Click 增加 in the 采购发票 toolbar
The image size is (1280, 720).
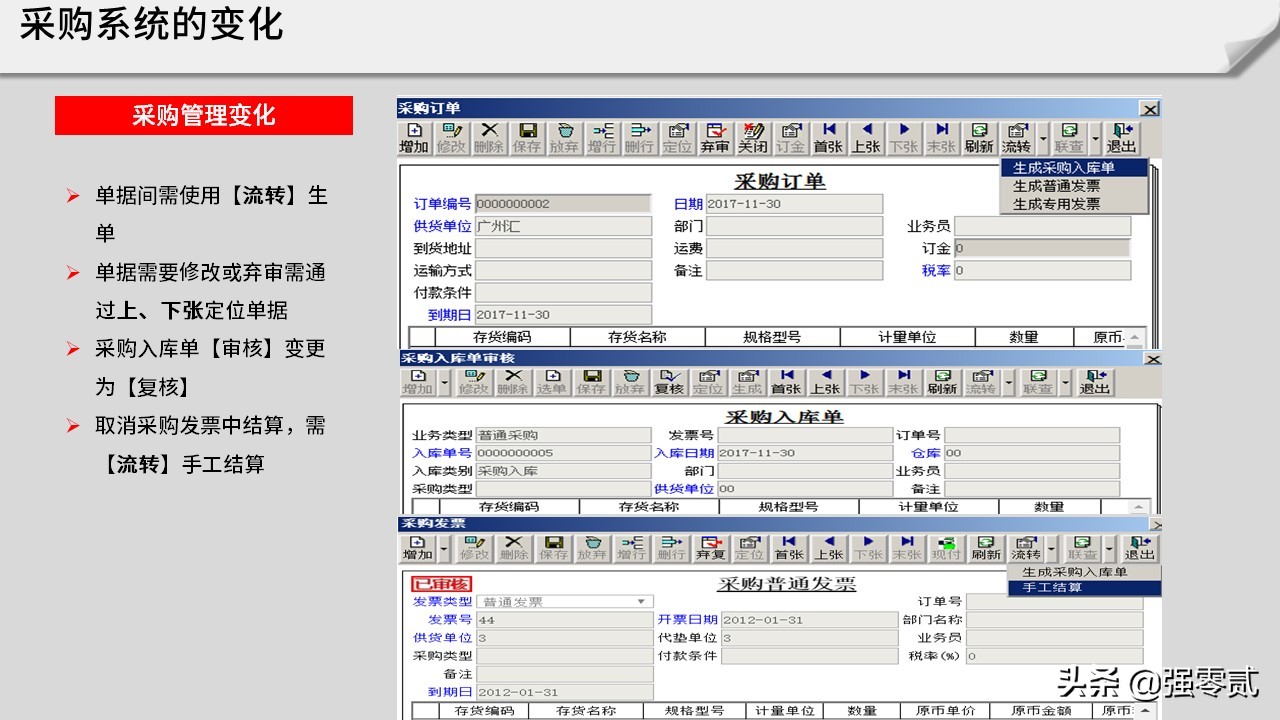pos(418,548)
